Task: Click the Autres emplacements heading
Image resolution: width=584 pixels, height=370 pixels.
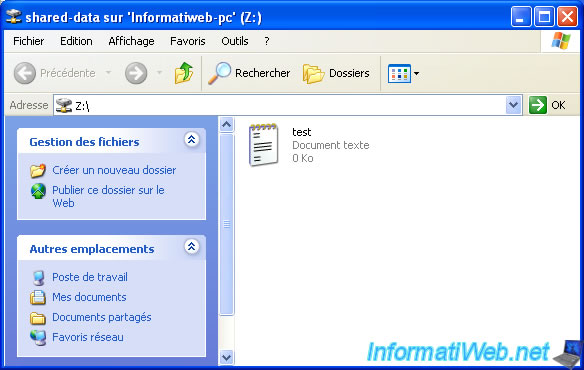Action: pyautogui.click(x=92, y=249)
